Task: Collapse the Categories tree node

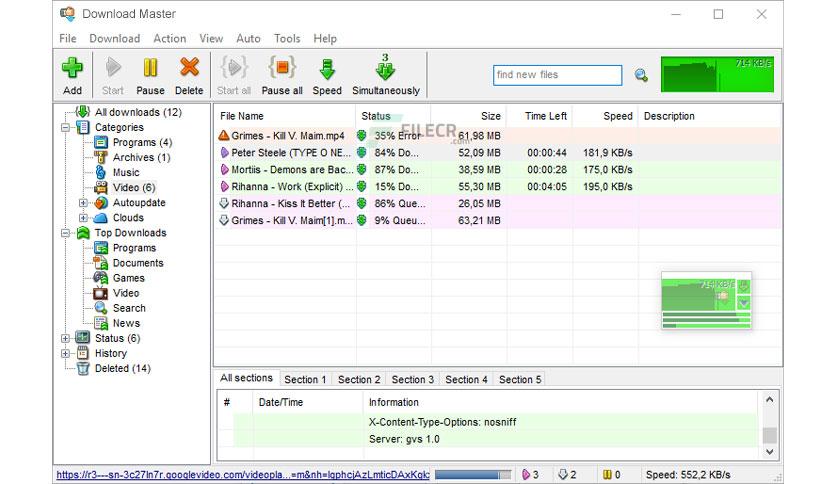Action: pos(65,127)
